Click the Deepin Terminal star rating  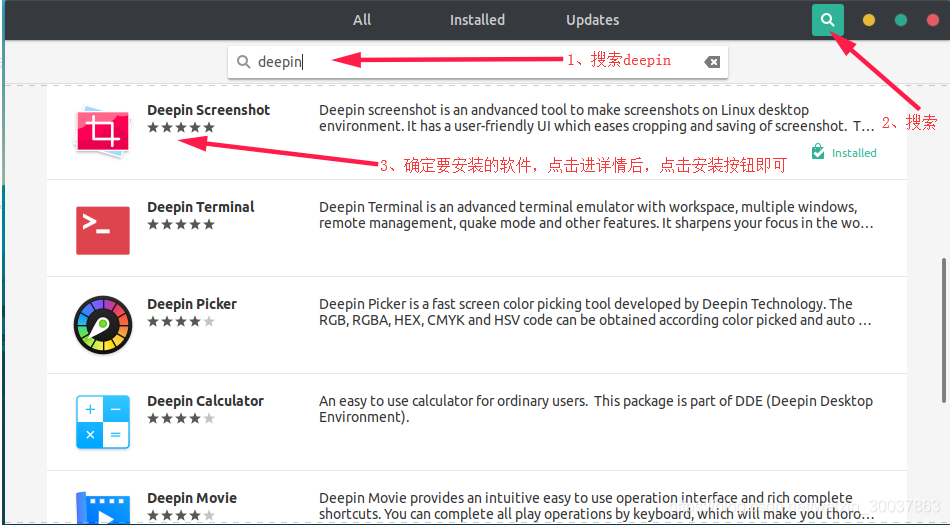181,224
